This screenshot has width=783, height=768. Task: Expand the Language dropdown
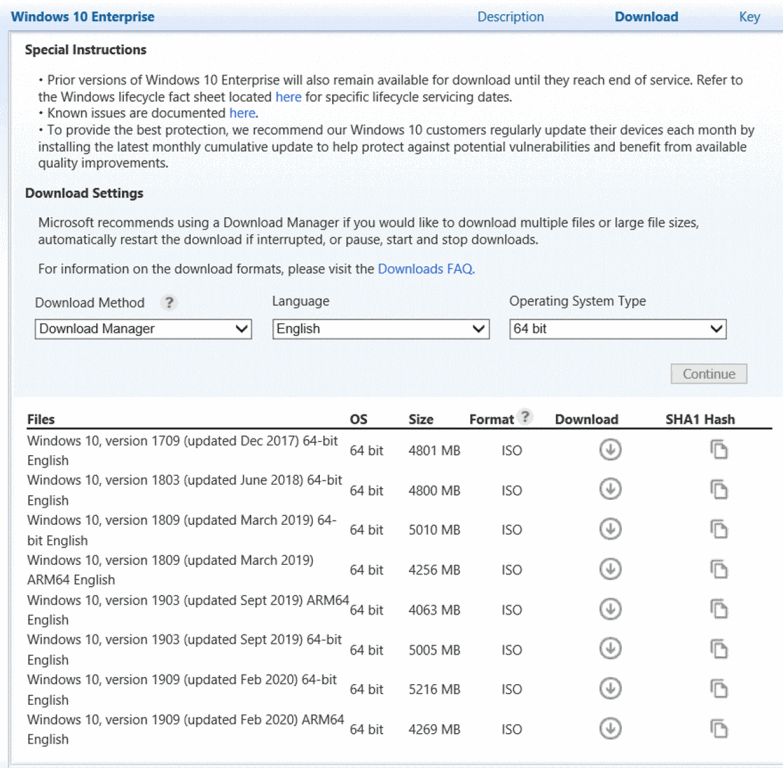(381, 329)
